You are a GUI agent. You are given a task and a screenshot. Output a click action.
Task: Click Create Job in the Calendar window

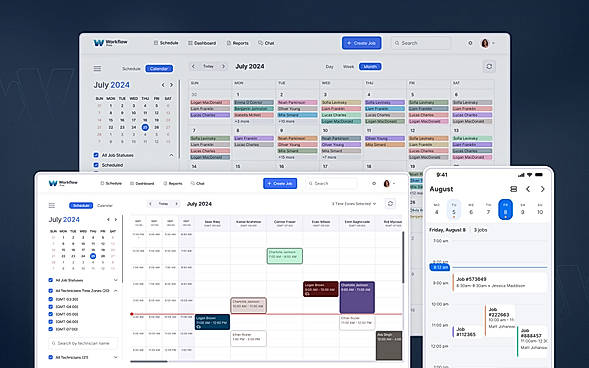(x=361, y=43)
